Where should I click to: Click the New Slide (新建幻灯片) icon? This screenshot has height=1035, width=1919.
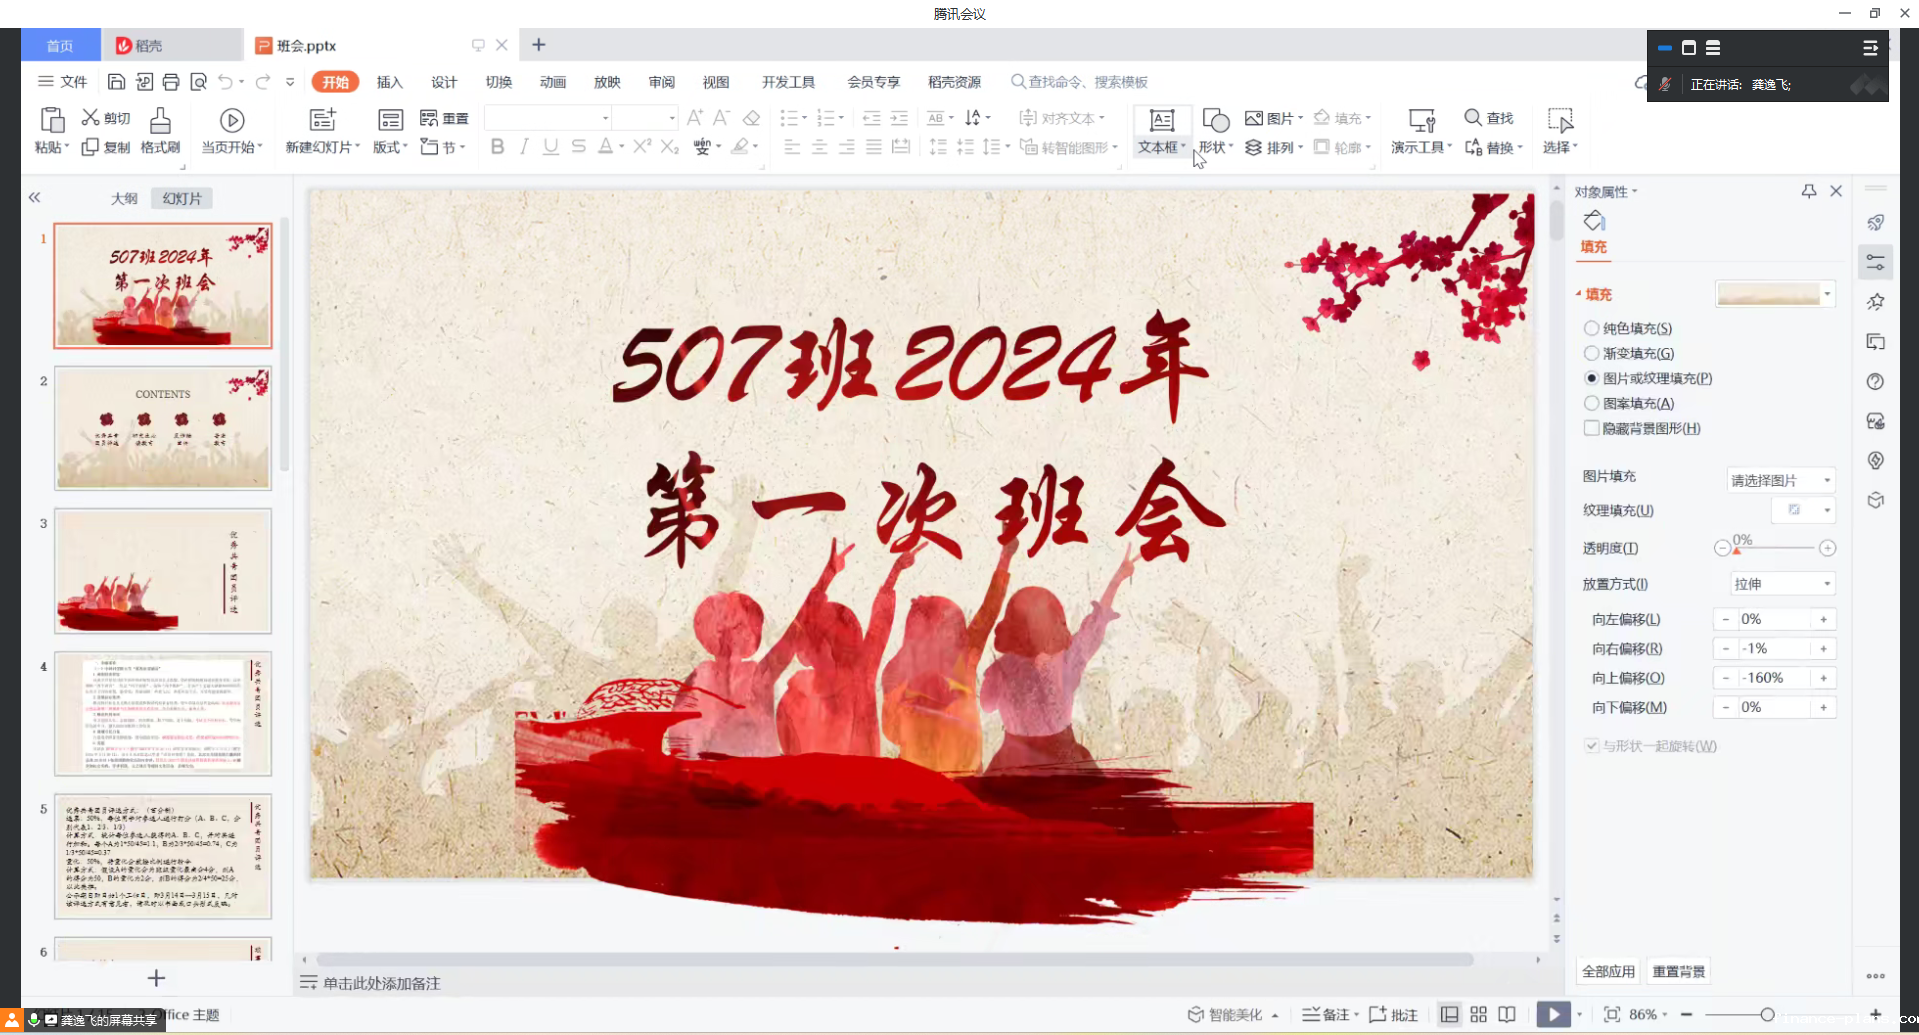(322, 121)
